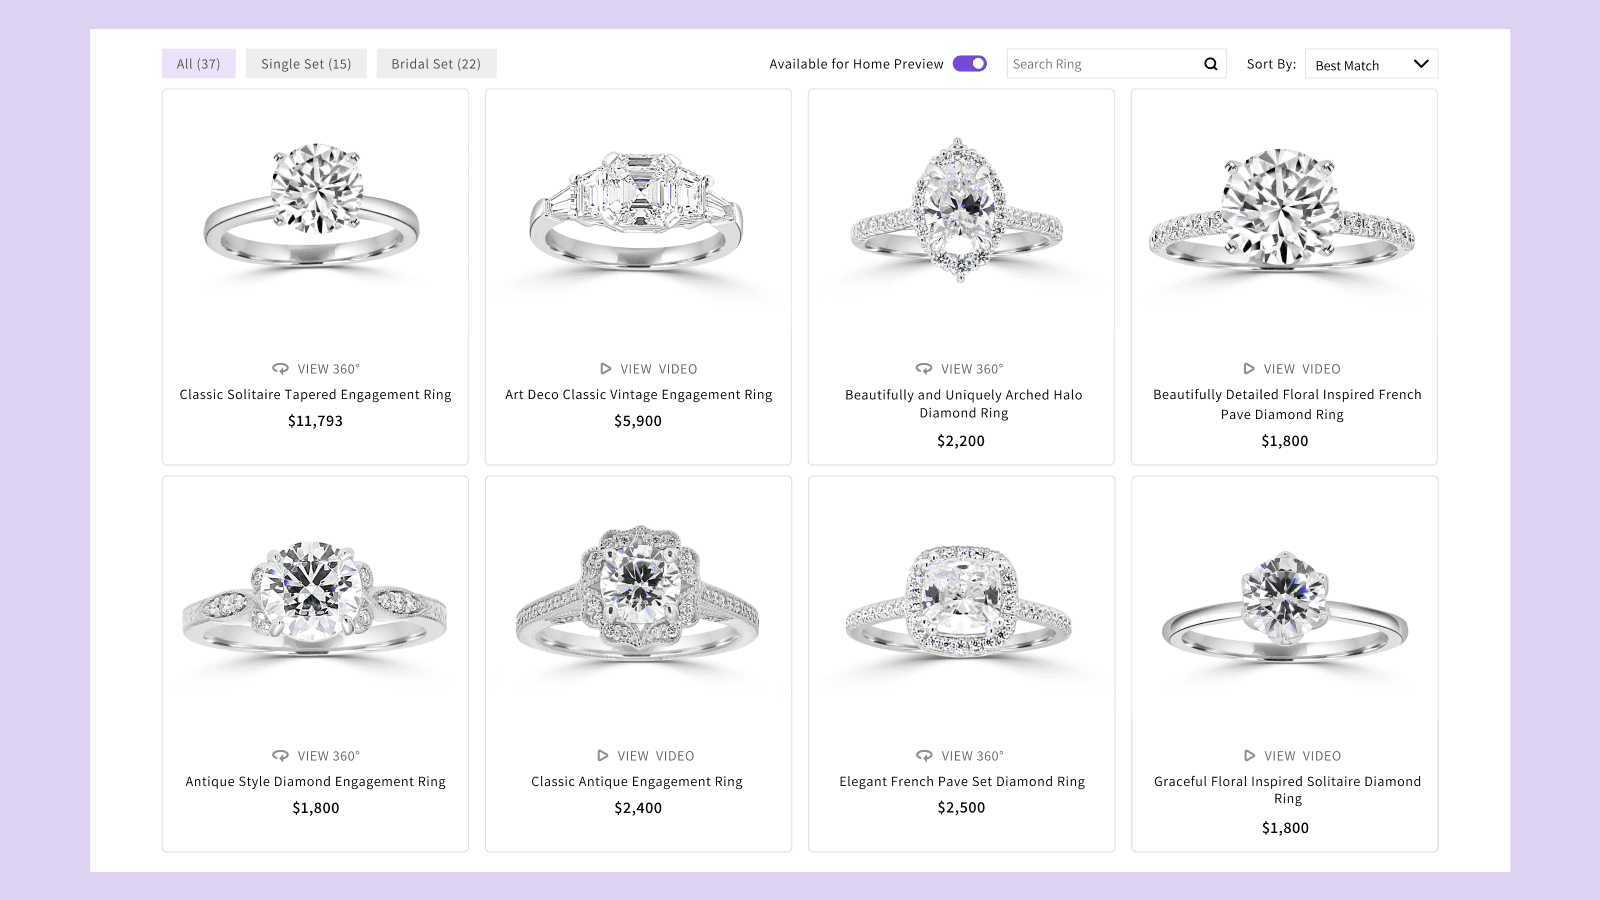Play video icon for Floral Inspired French Pave ring

1249,369
